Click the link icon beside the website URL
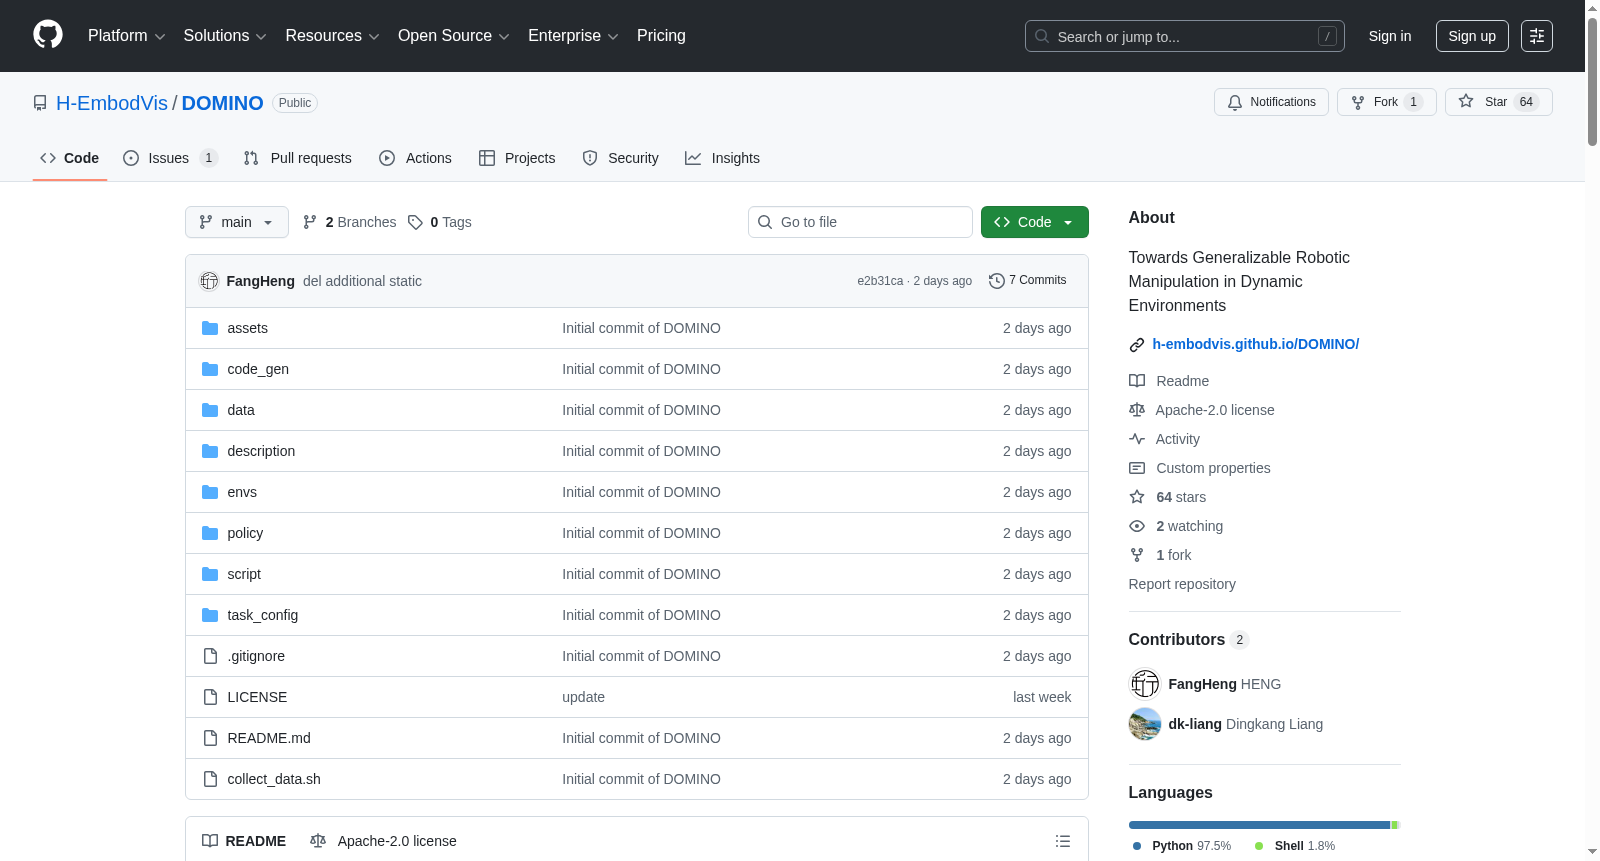Viewport: 1600px width, 861px height. pyautogui.click(x=1137, y=345)
